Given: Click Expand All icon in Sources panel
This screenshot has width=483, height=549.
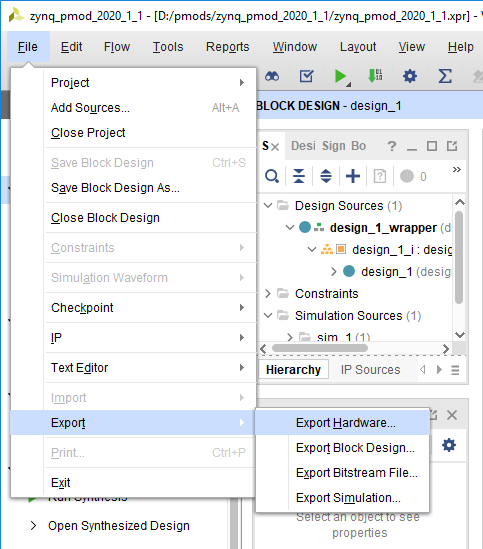Looking at the screenshot, I should pos(326,176).
